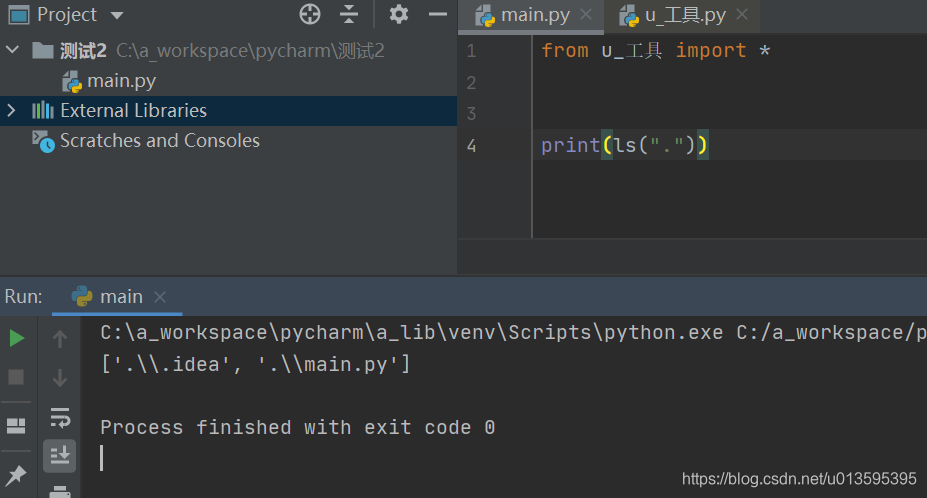Screen dimensions: 927x498
Task: Toggle scroll to end of output
Action: pos(60,455)
